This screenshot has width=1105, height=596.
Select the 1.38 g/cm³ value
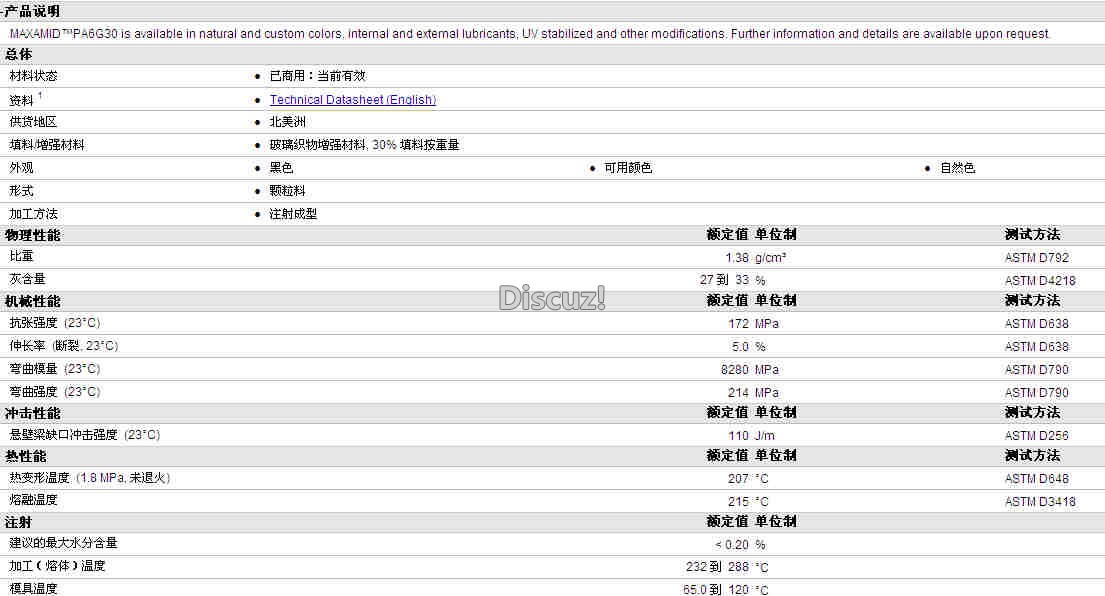(755, 258)
